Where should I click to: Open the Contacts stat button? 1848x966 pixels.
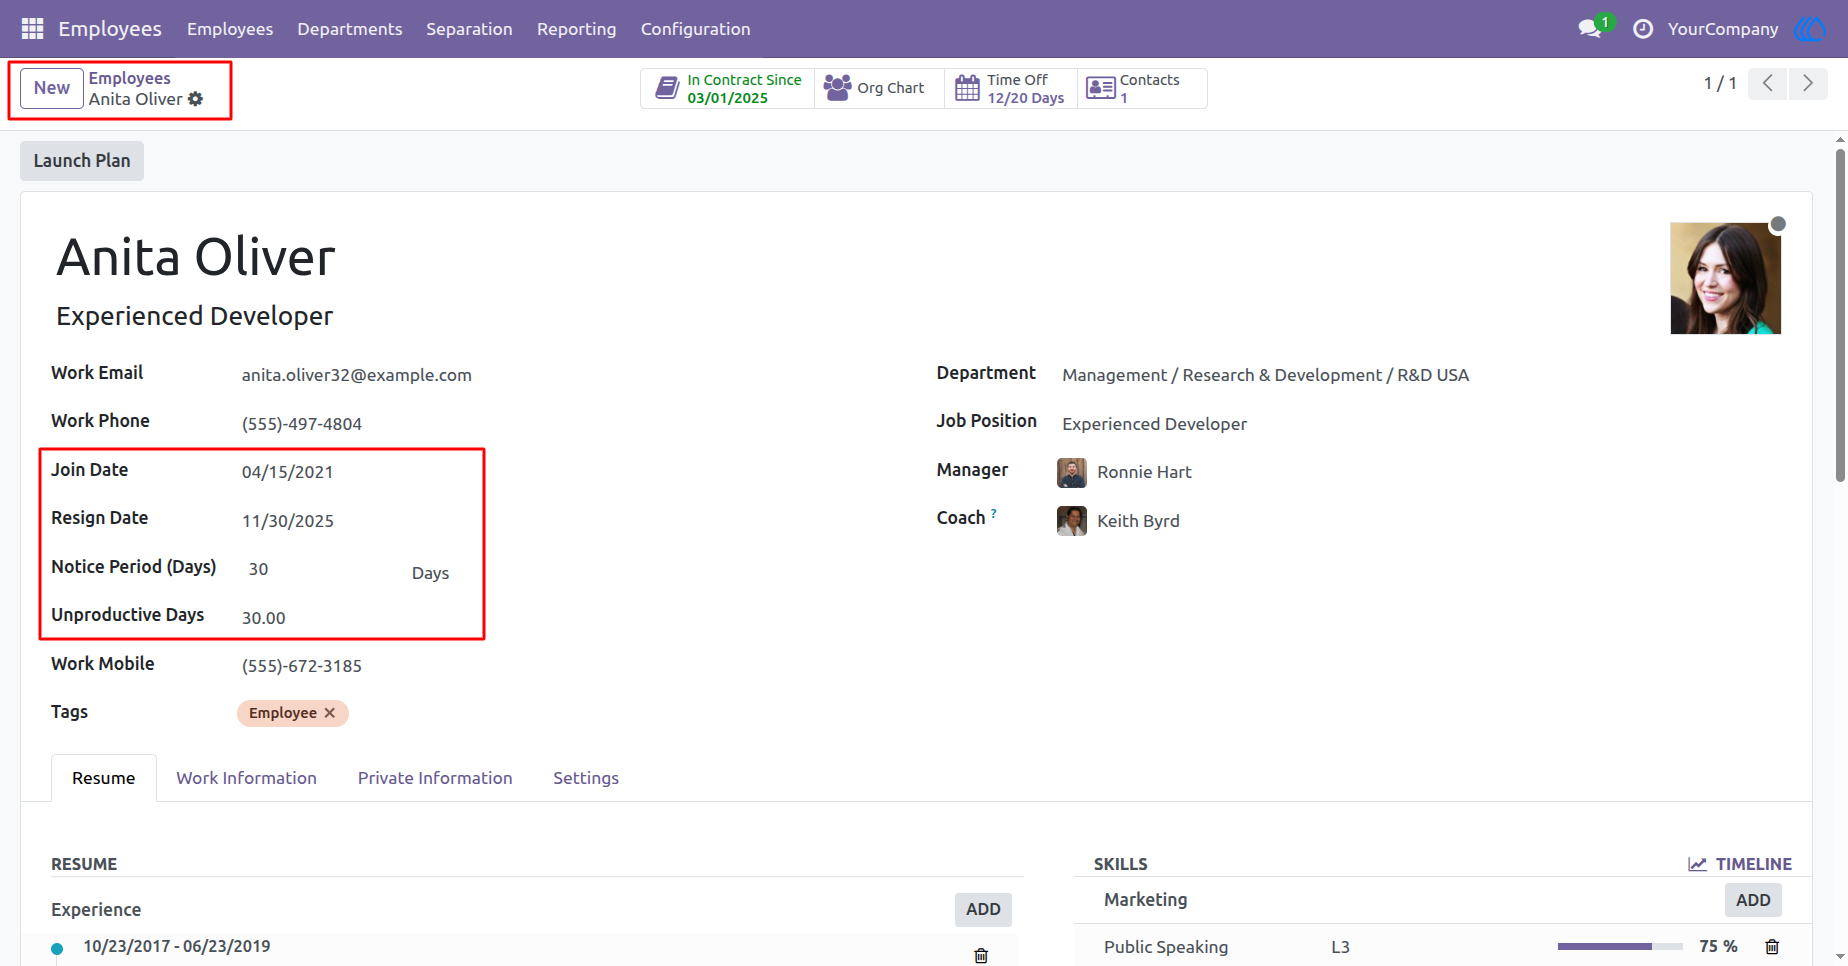pos(1142,88)
